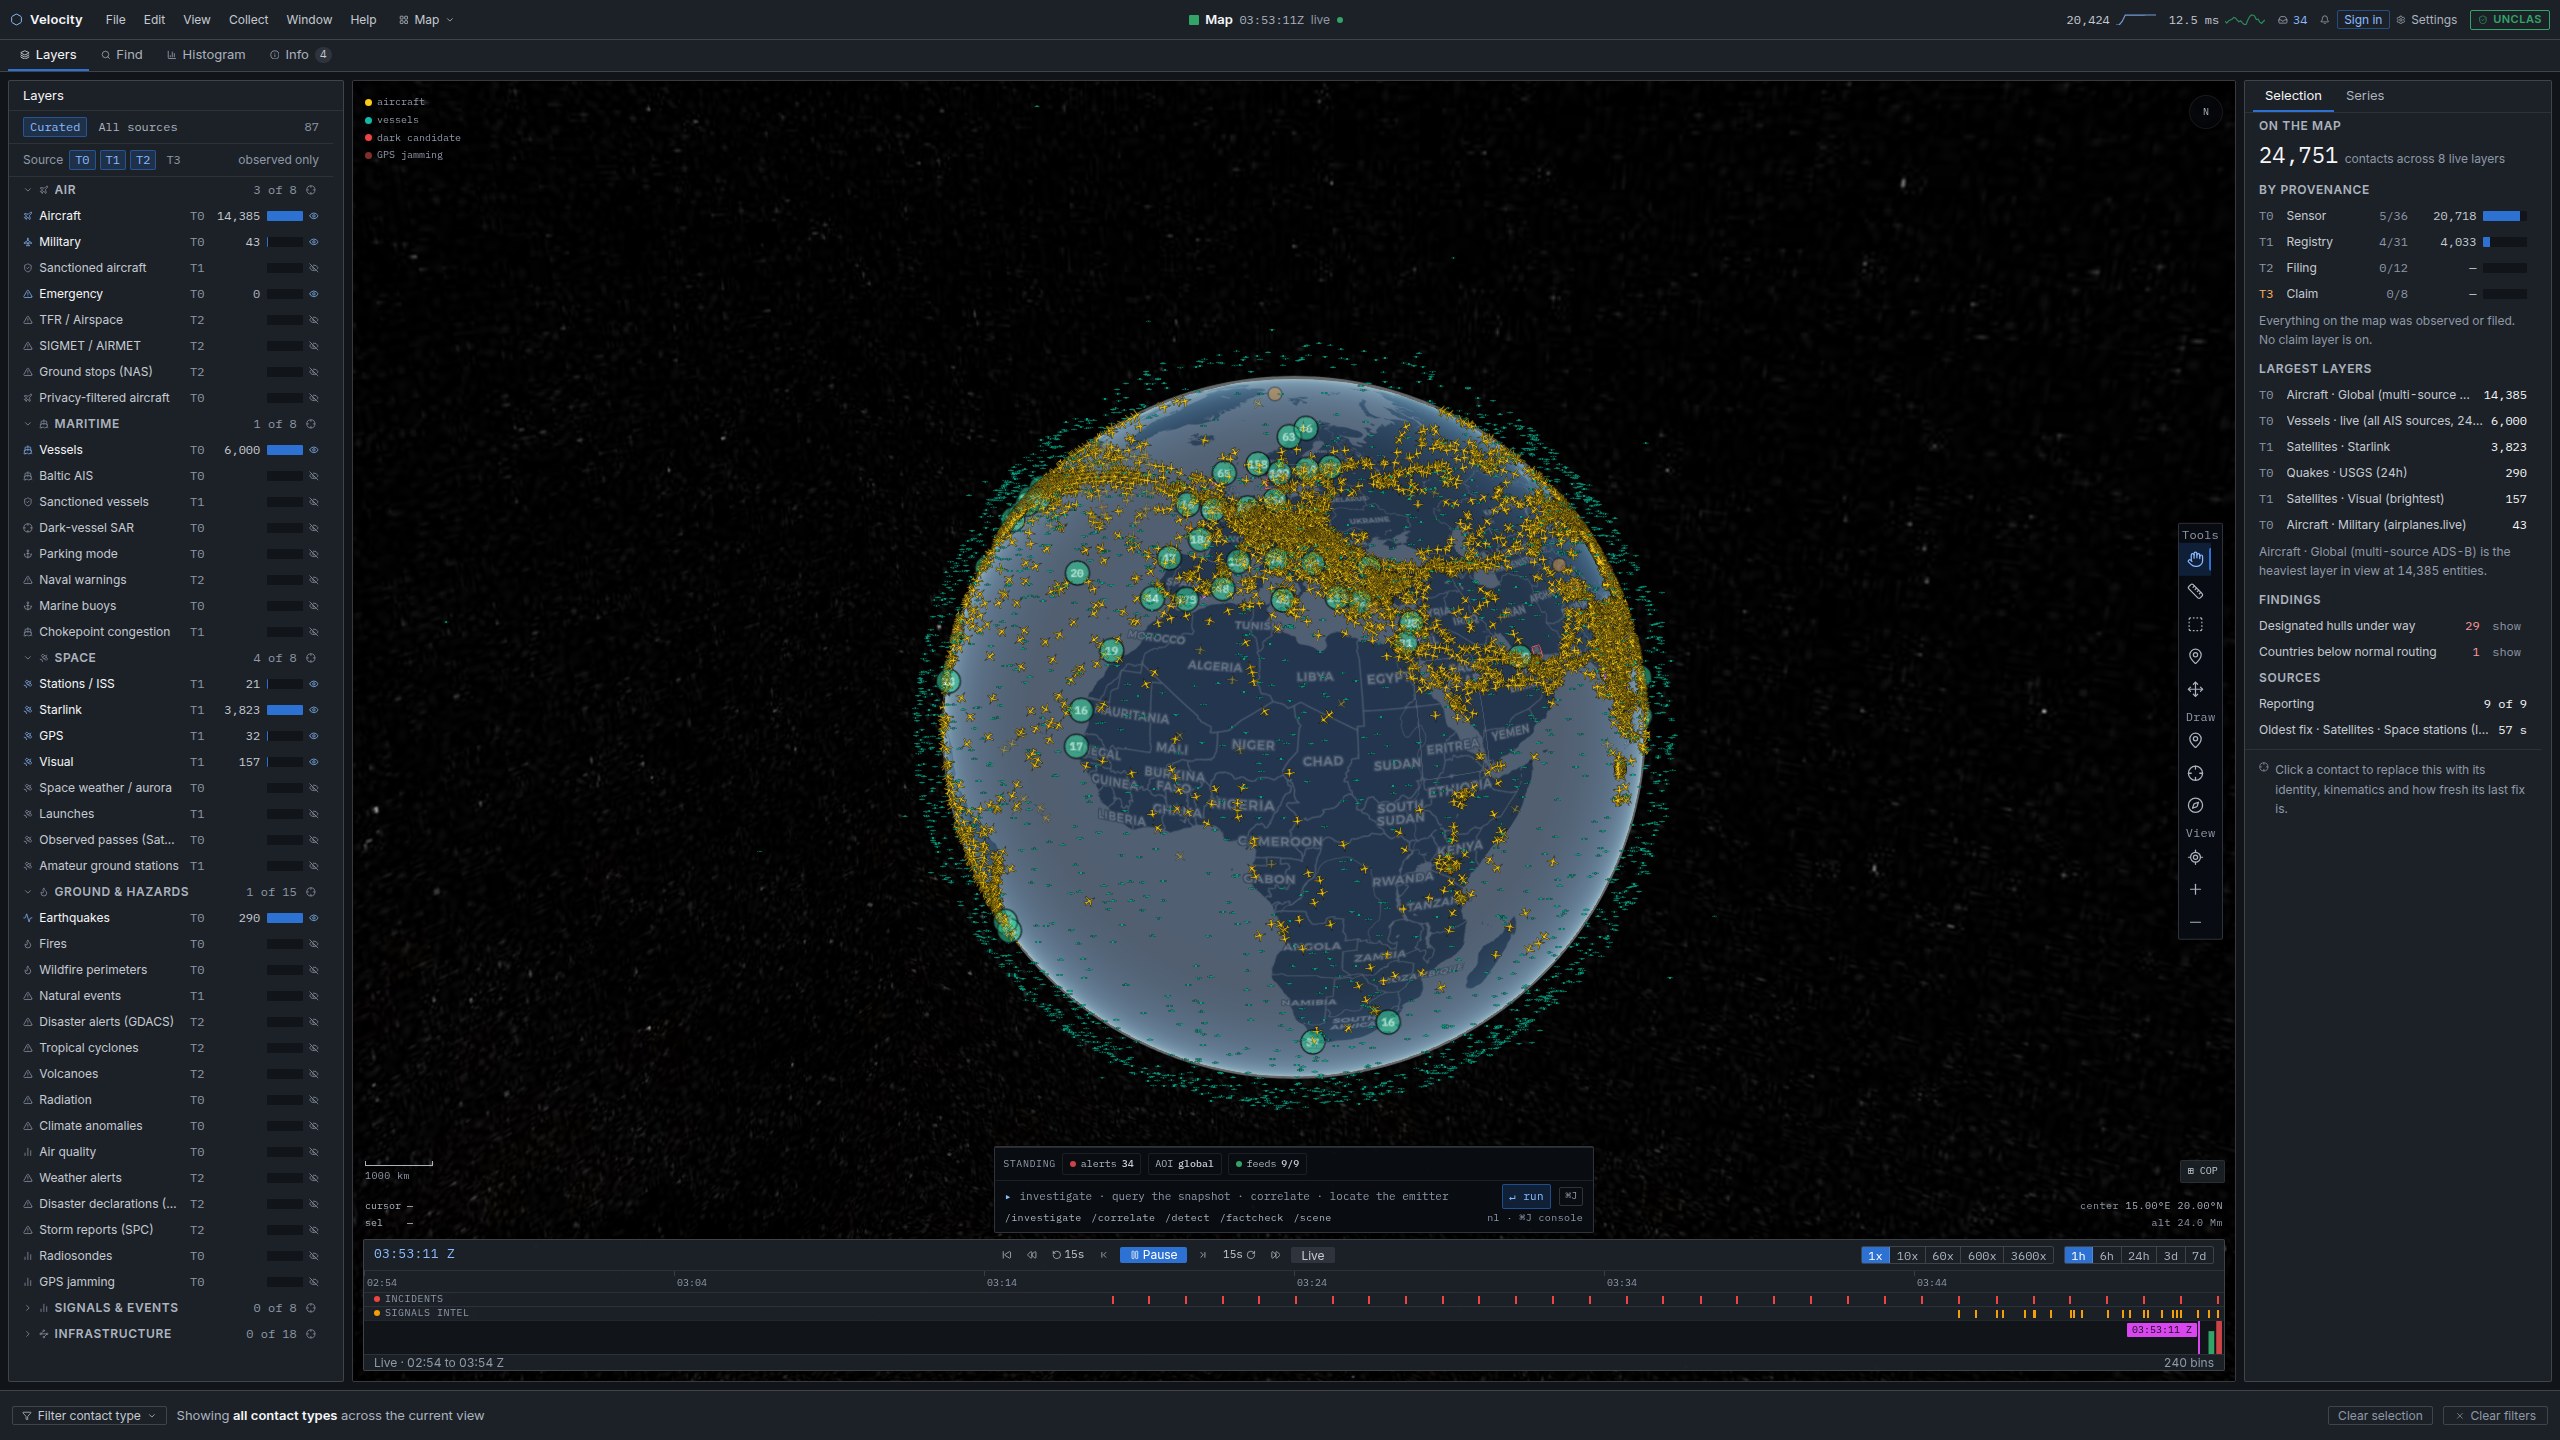Skip to timeline start
2560x1440 pixels.
pos(1007,1255)
